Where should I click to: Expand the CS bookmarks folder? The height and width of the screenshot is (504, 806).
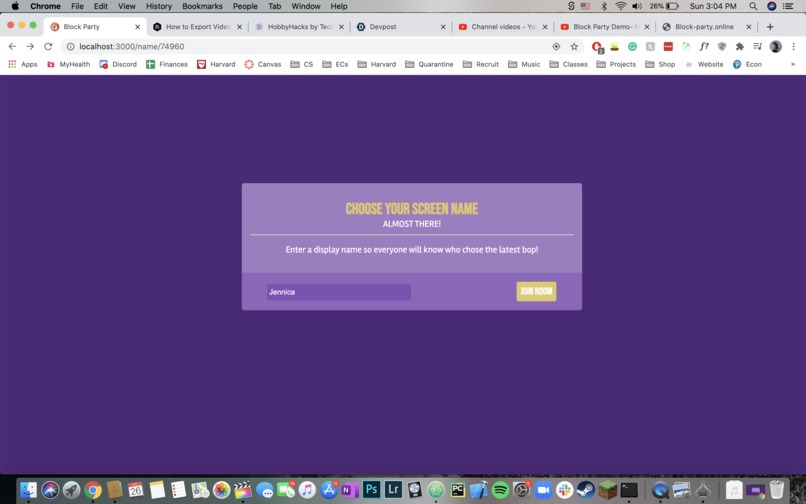pos(302,64)
